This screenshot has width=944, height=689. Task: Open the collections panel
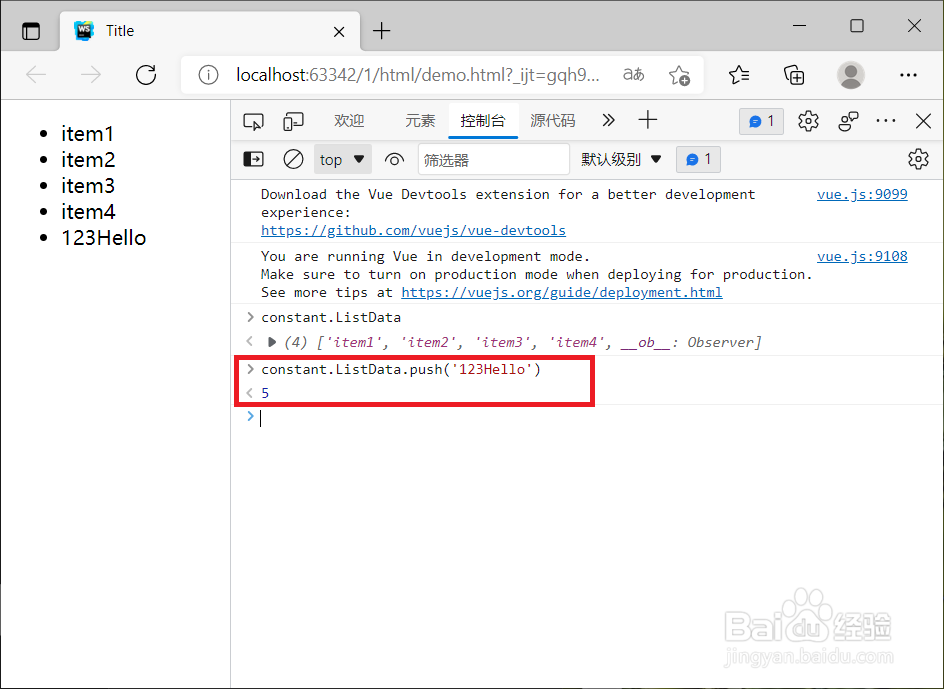click(x=794, y=75)
